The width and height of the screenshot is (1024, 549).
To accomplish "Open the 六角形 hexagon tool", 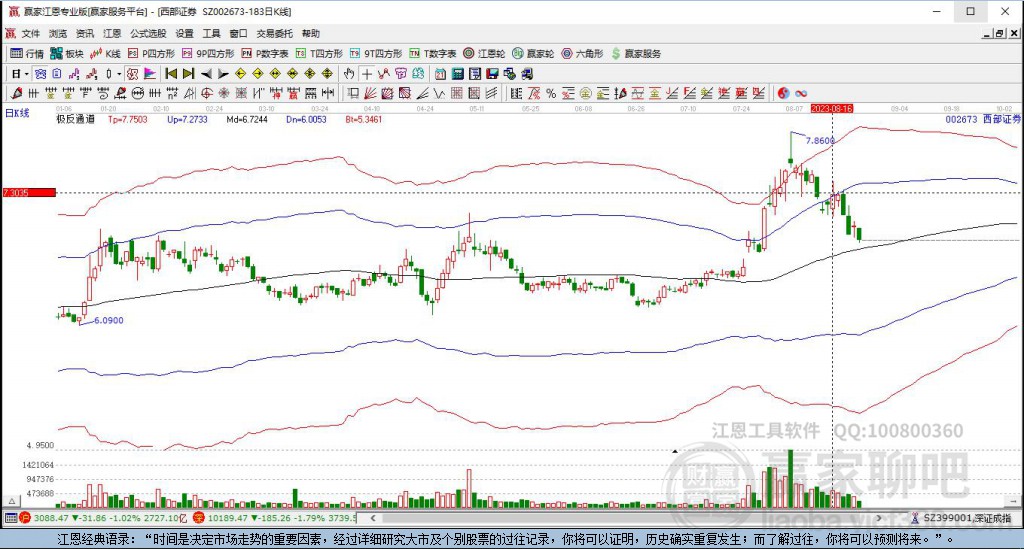I will [582, 54].
